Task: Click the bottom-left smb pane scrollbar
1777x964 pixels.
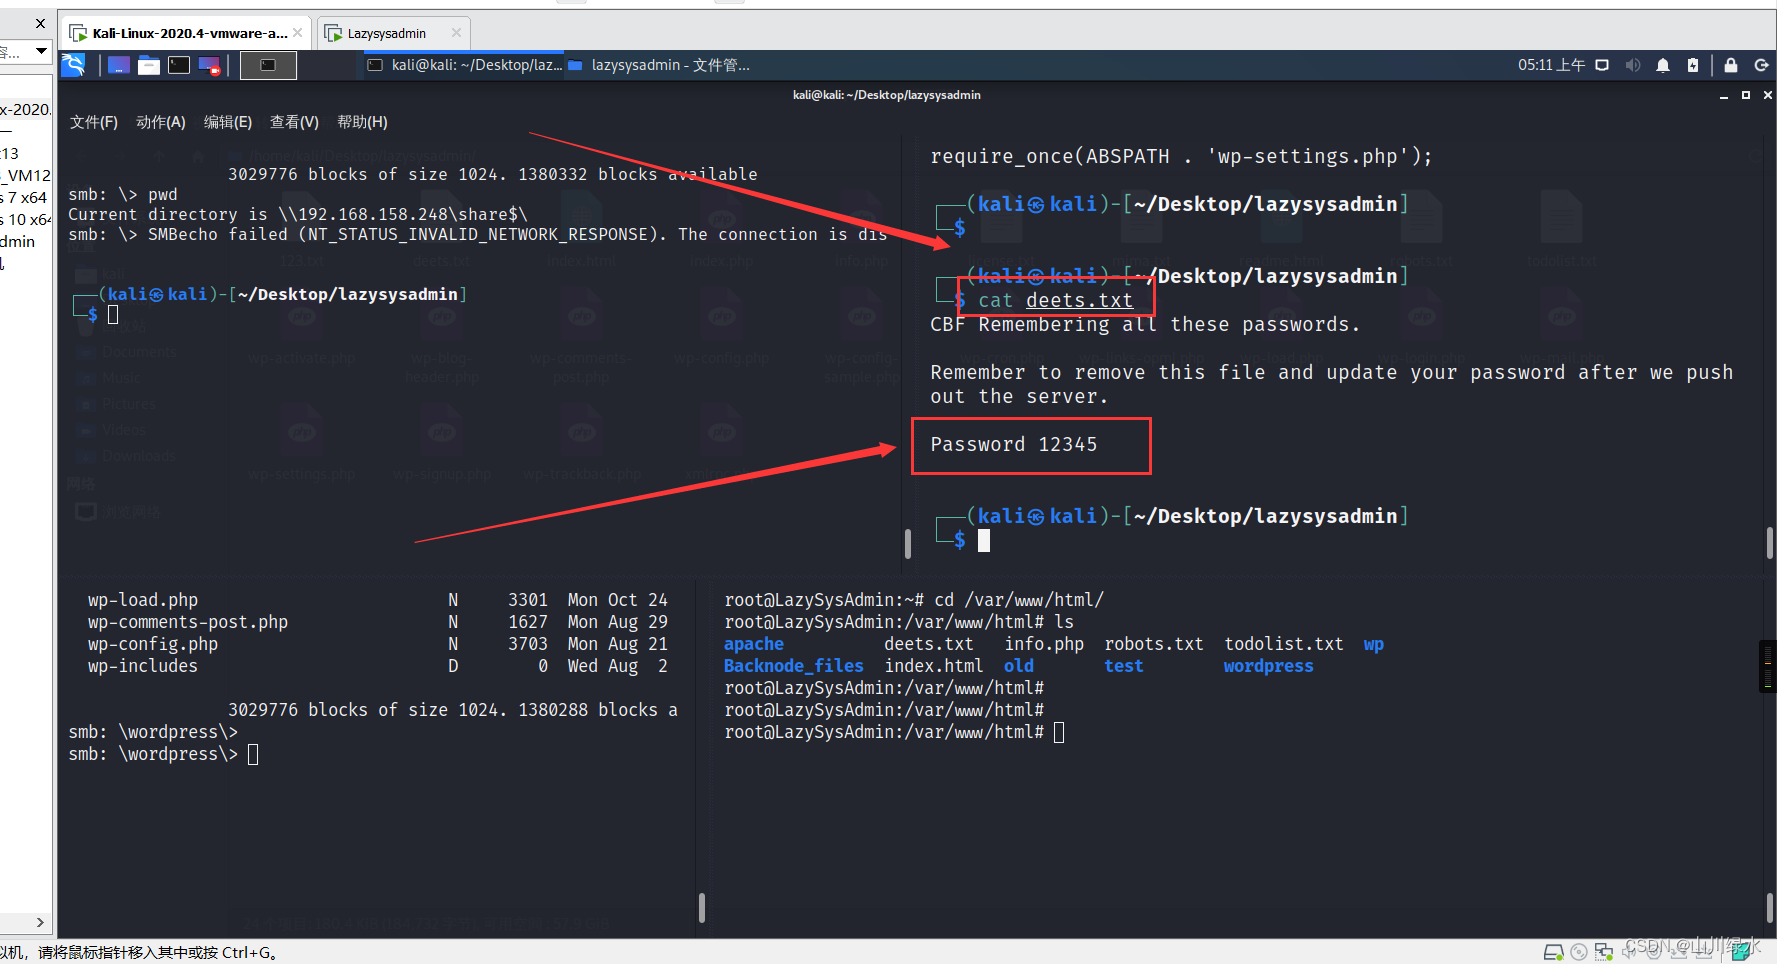Action: (701, 907)
